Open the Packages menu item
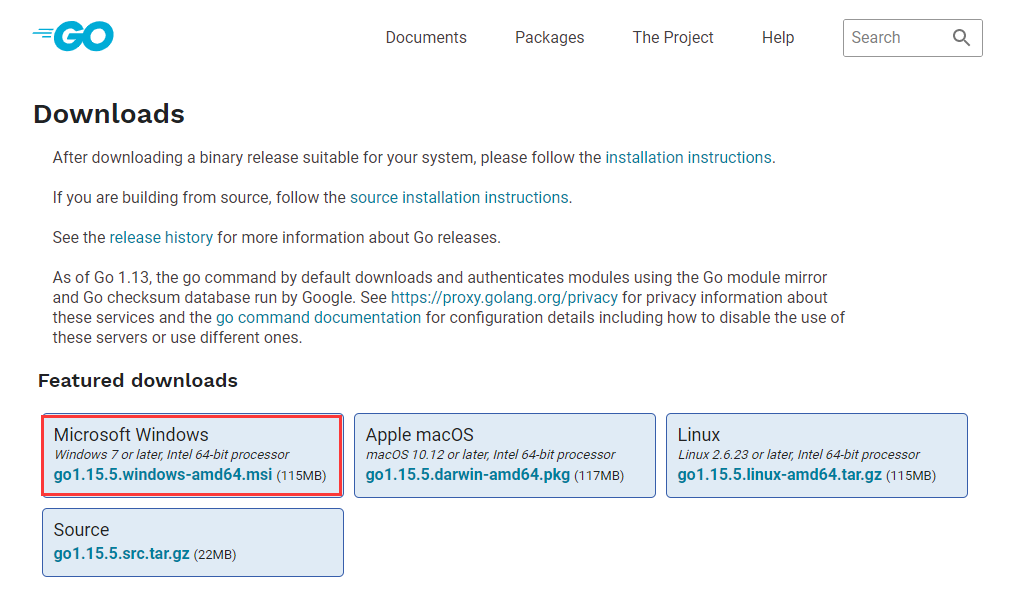Viewport: 1021px width, 595px height. coord(549,38)
